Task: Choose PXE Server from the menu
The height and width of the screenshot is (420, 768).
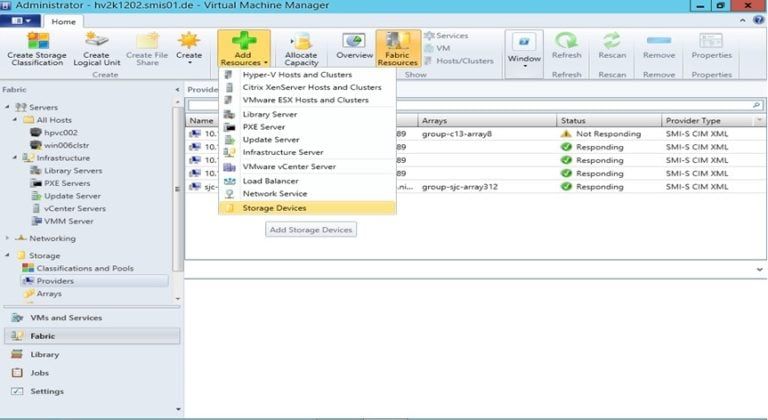Action: (x=307, y=127)
